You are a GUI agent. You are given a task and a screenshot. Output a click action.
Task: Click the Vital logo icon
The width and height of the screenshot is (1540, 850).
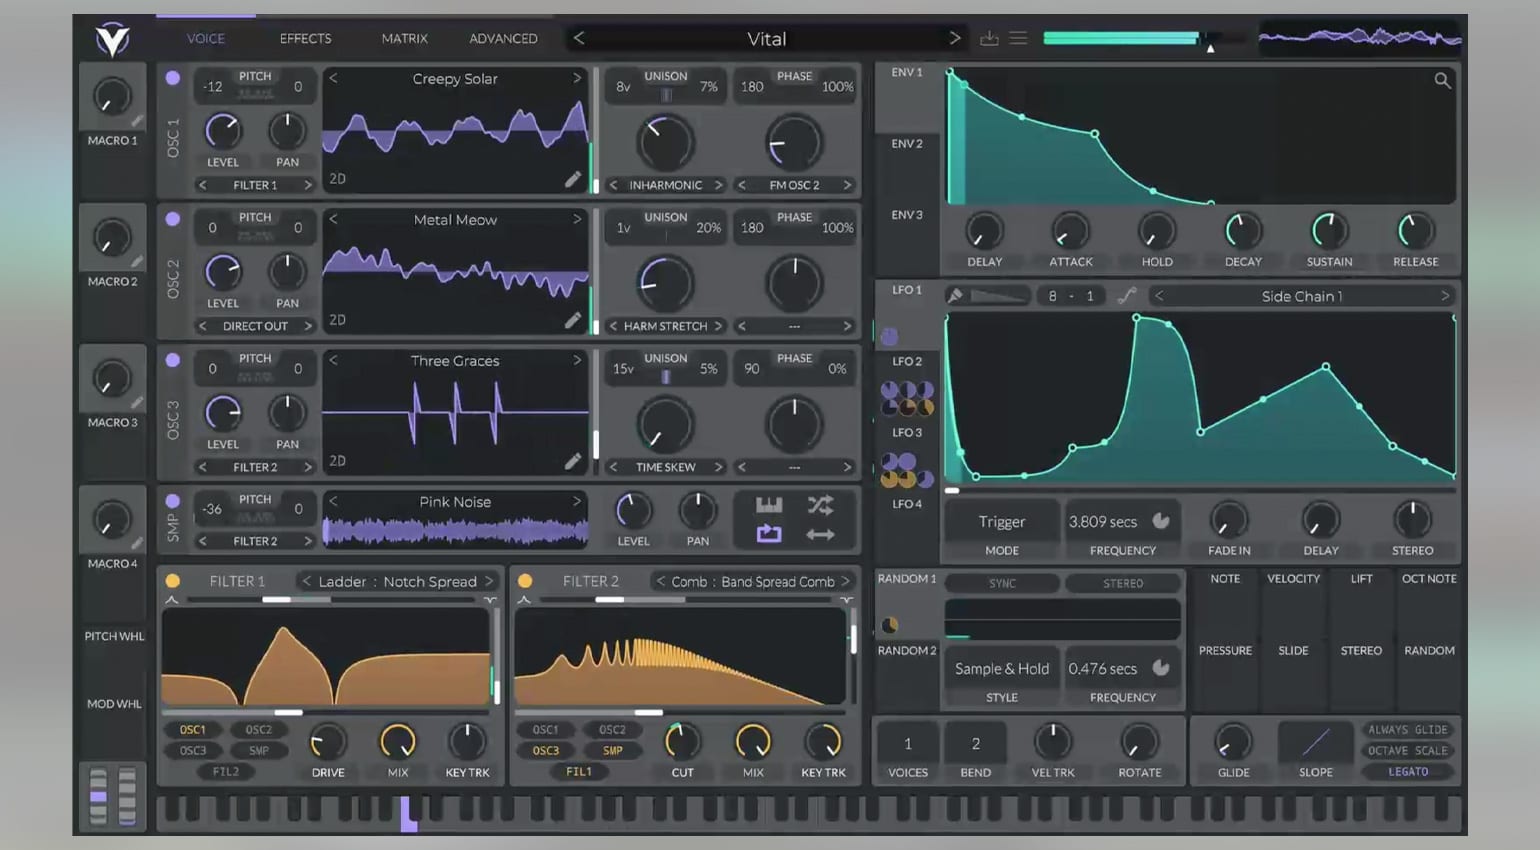coord(112,39)
